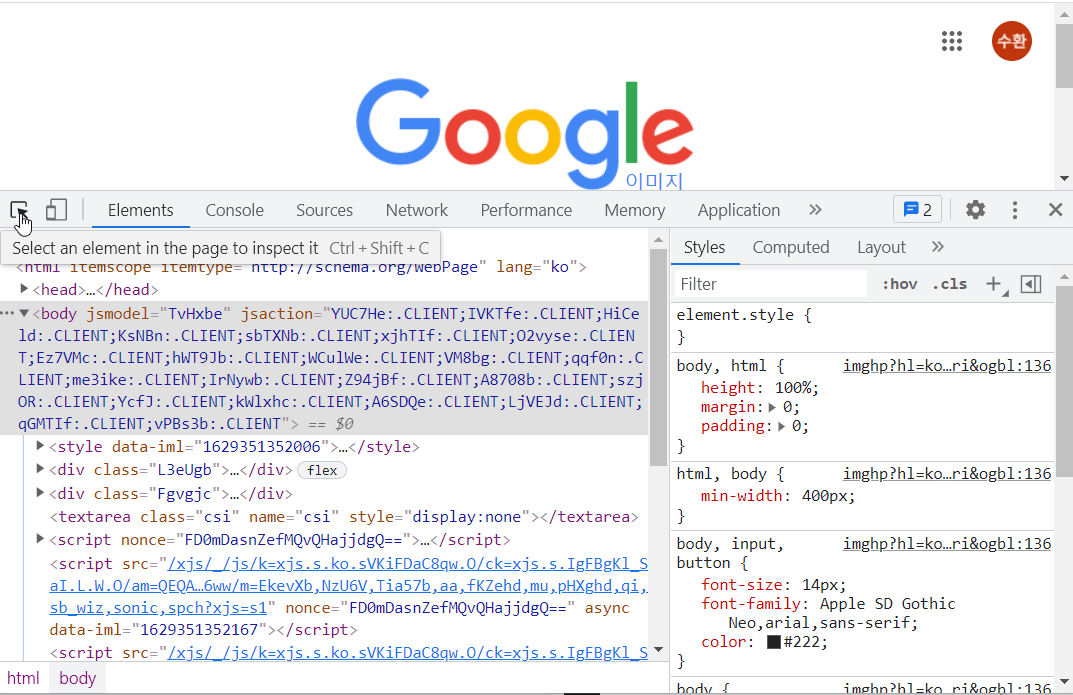Viewport: 1073px width, 695px height.
Task: Switch to the Elements tab
Action: [140, 210]
